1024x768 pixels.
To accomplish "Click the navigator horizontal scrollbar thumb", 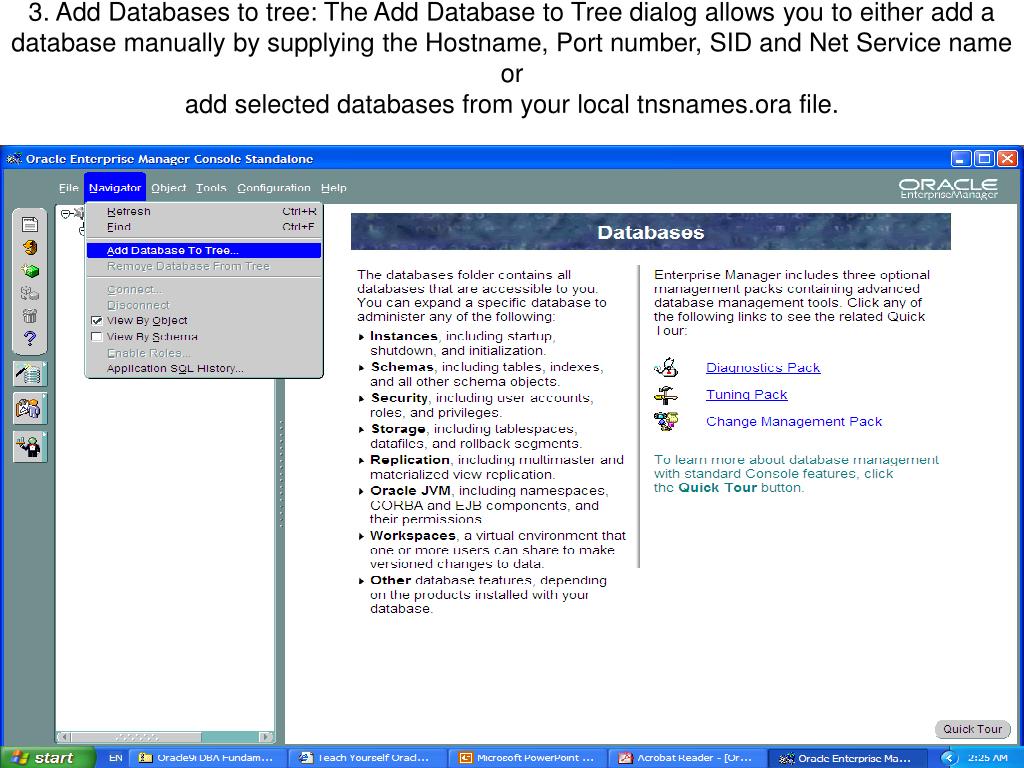I will point(136,737).
